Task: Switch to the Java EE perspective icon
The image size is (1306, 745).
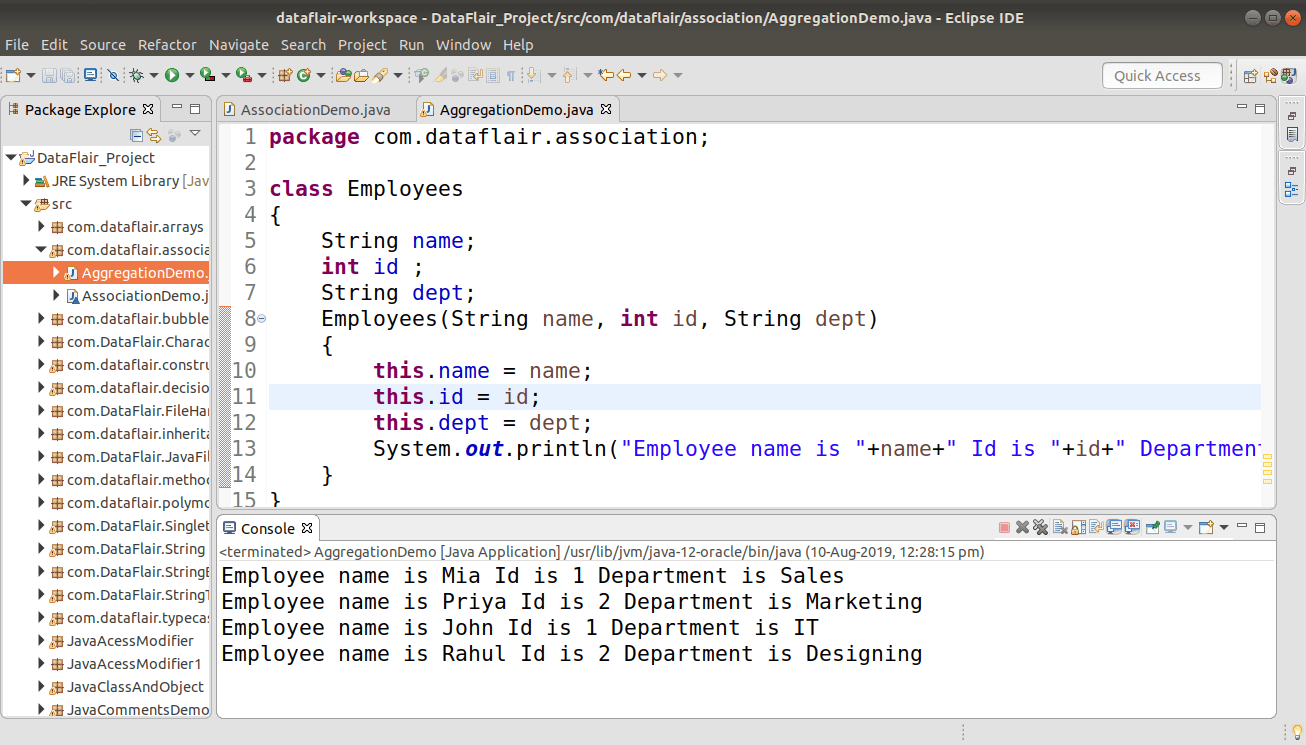Action: (1271, 75)
